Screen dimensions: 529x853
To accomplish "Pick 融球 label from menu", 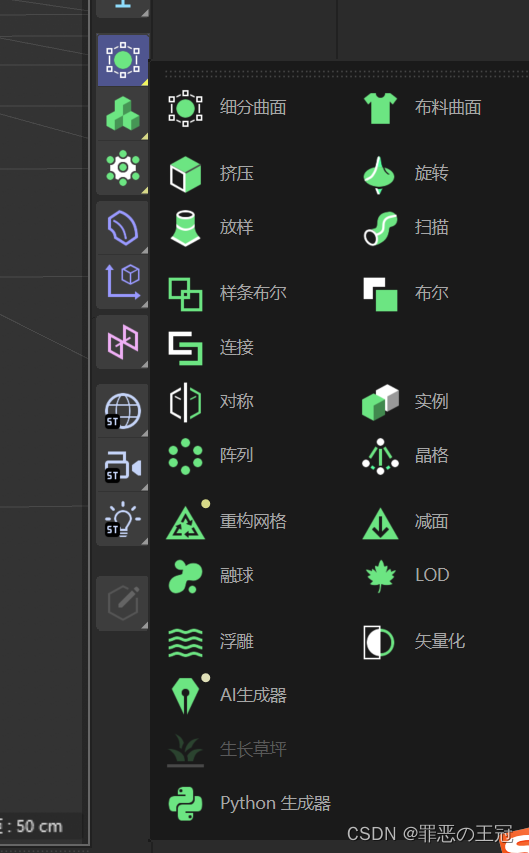I will (x=237, y=576).
